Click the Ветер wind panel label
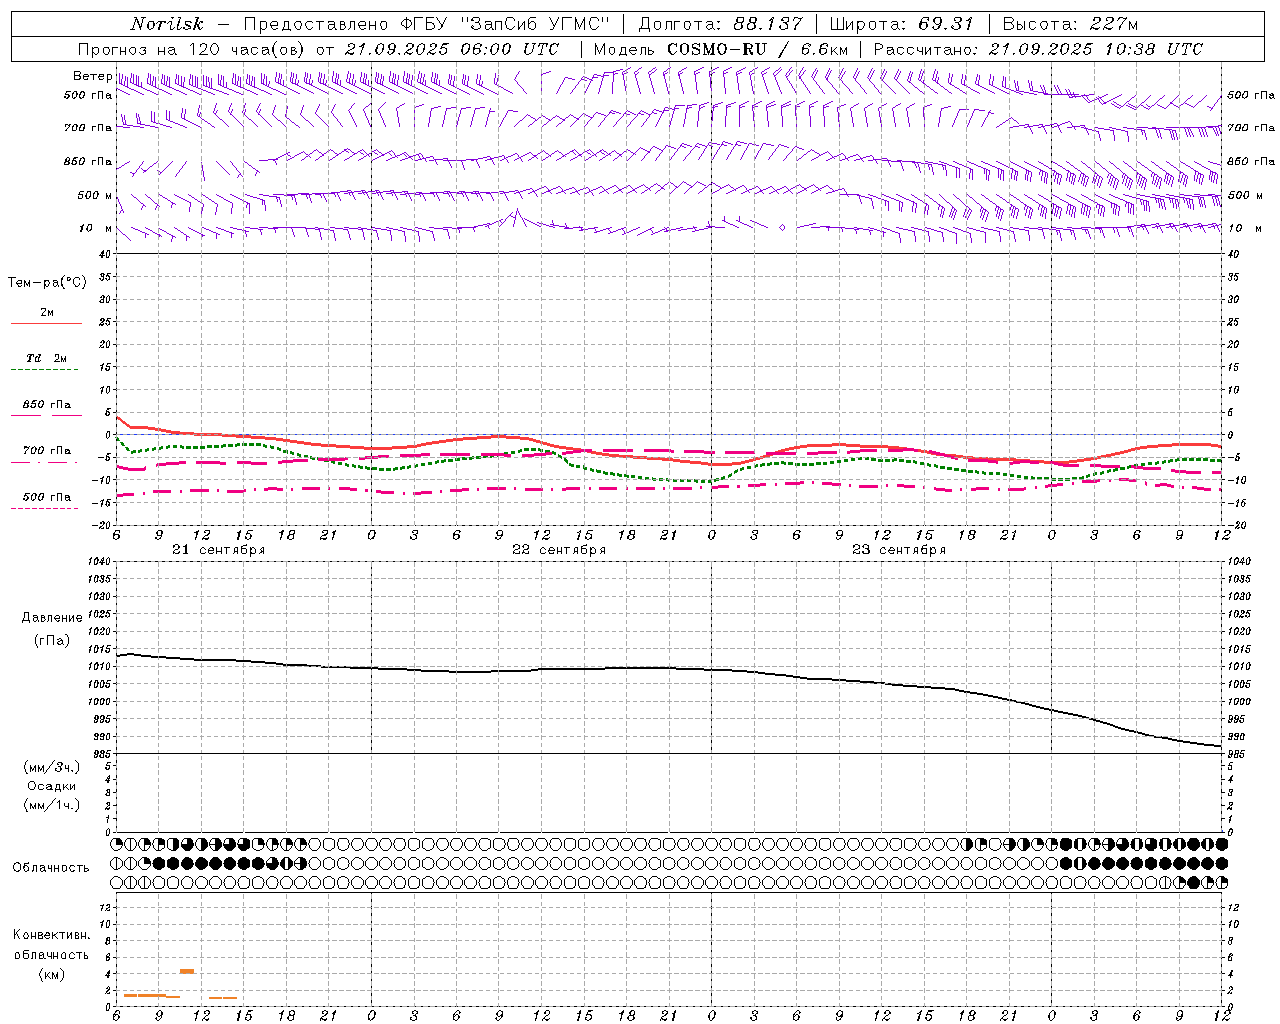The image size is (1280, 1024). [93, 76]
